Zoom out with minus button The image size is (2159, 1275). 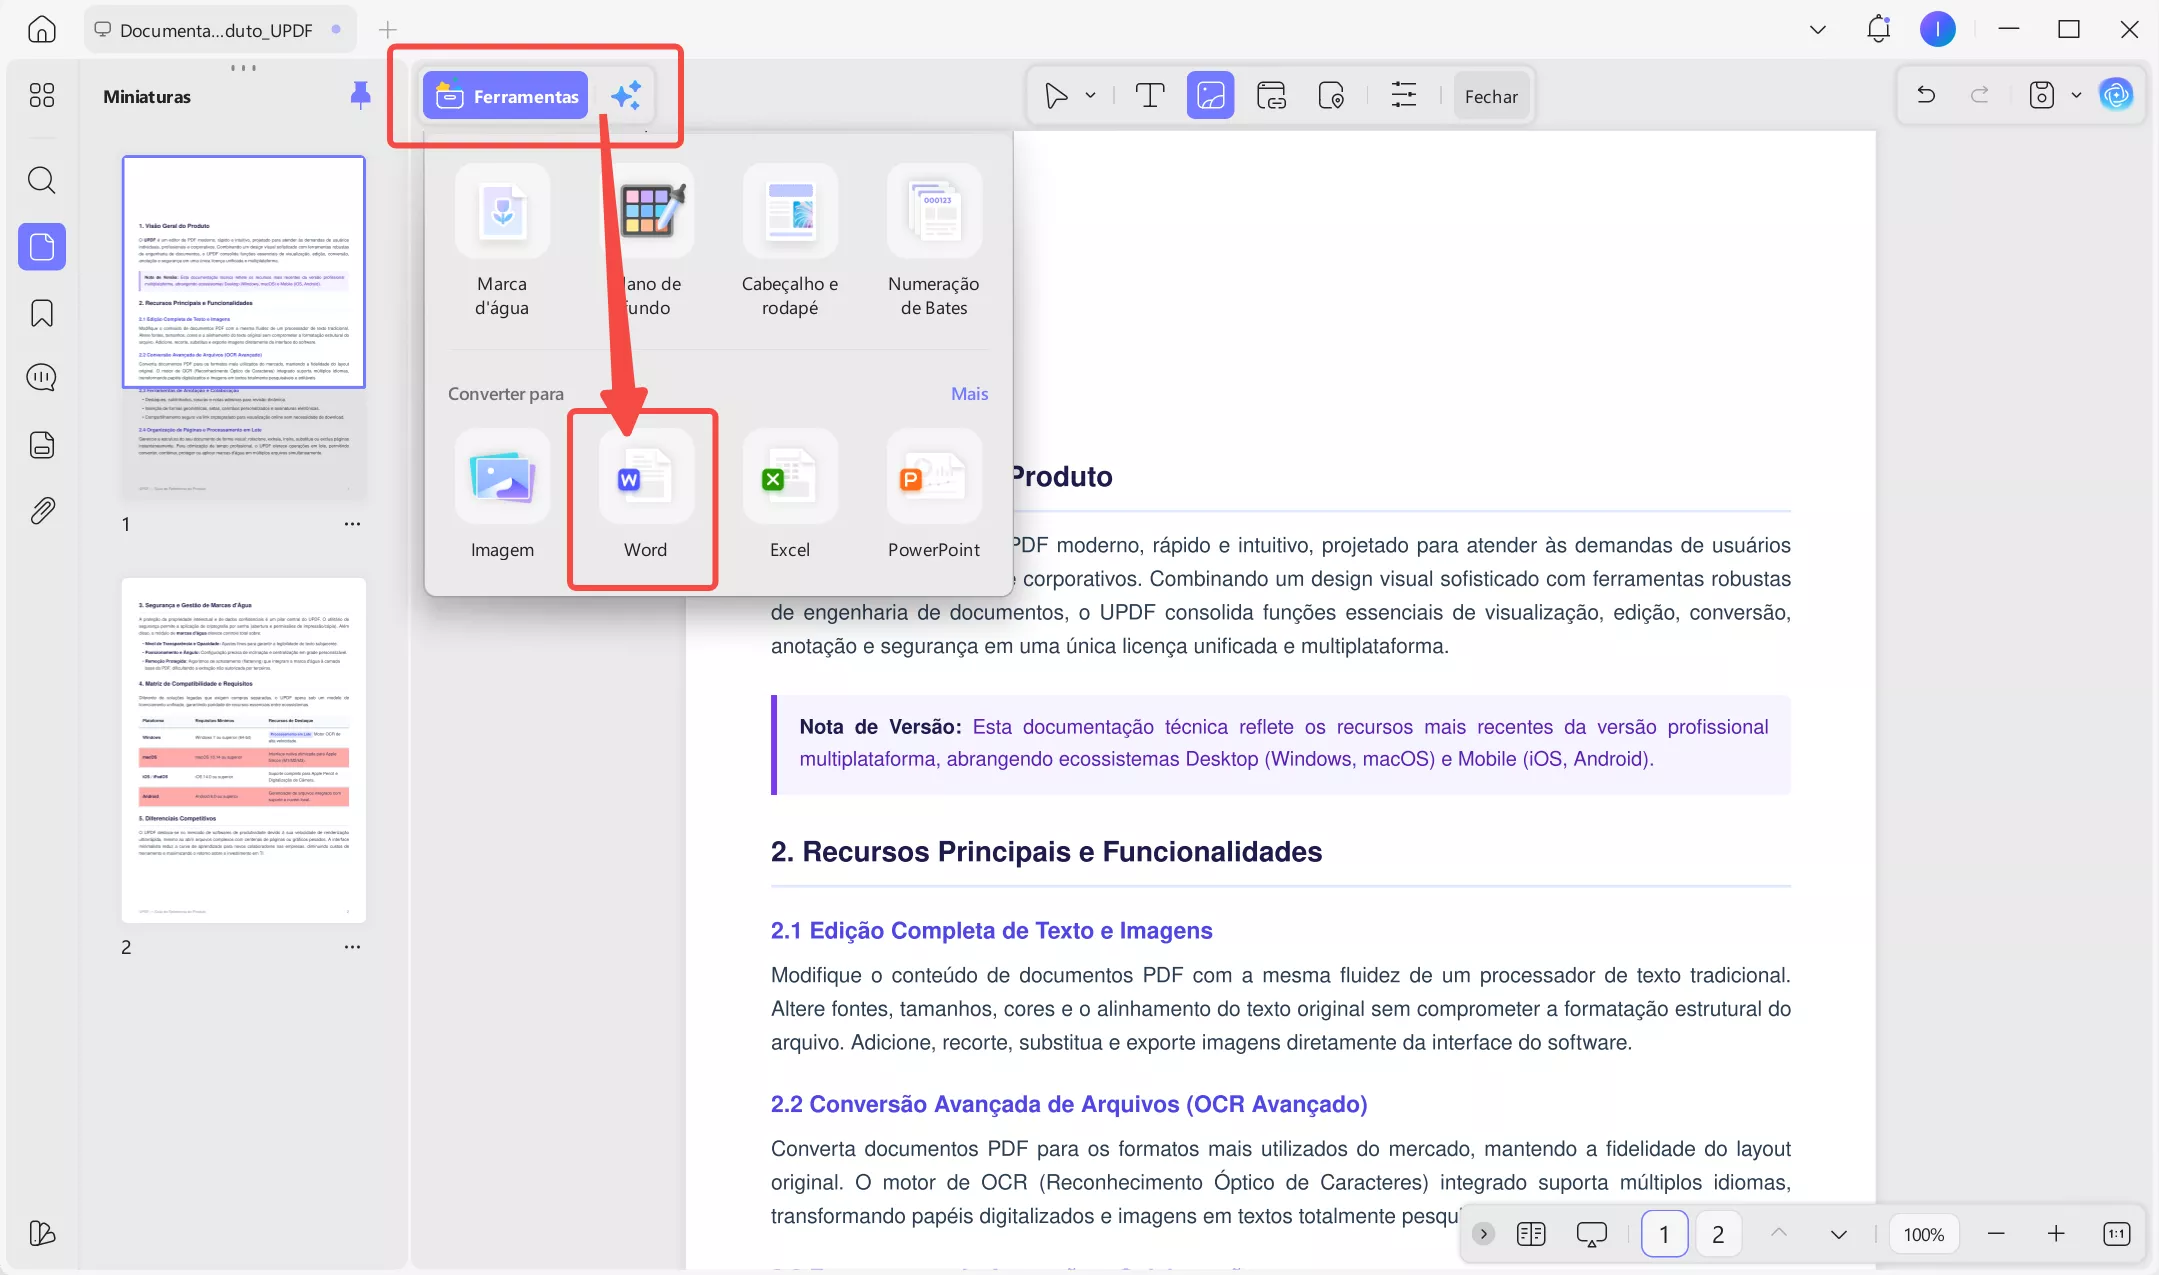click(1996, 1234)
